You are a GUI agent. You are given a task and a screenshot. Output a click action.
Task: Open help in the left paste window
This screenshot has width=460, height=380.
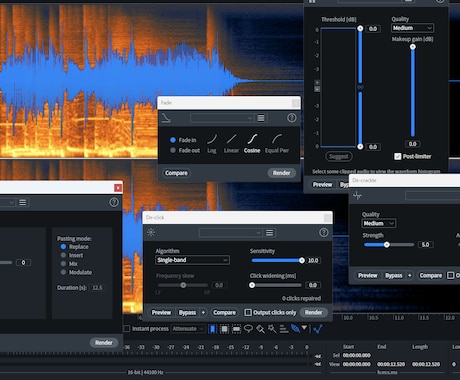114,202
